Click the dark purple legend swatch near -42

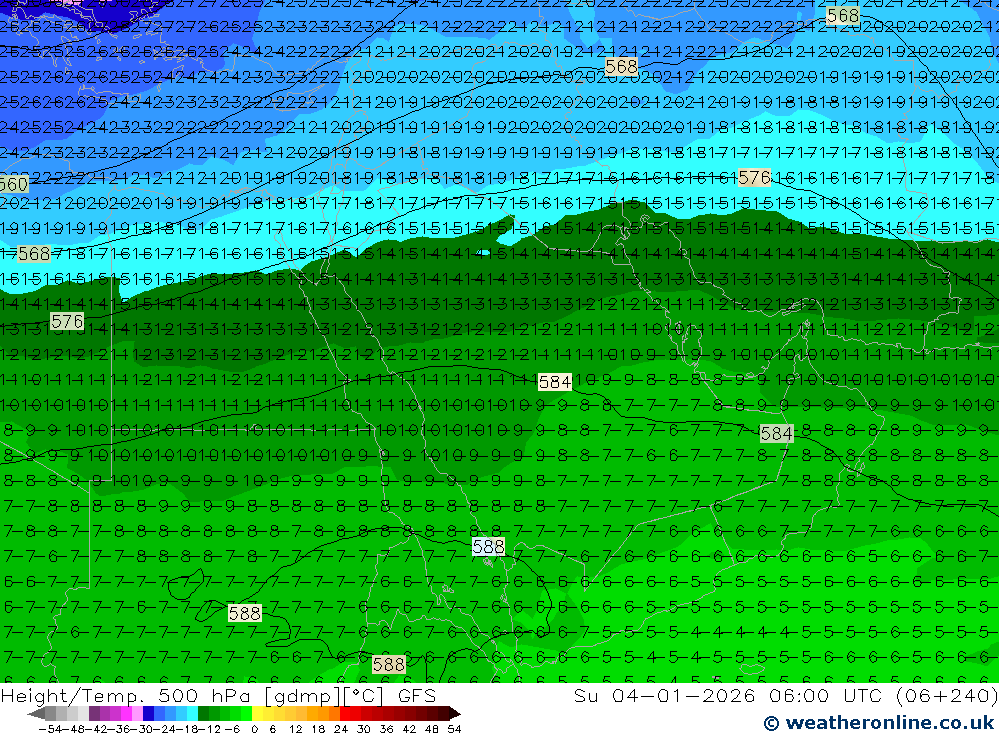pos(94,713)
